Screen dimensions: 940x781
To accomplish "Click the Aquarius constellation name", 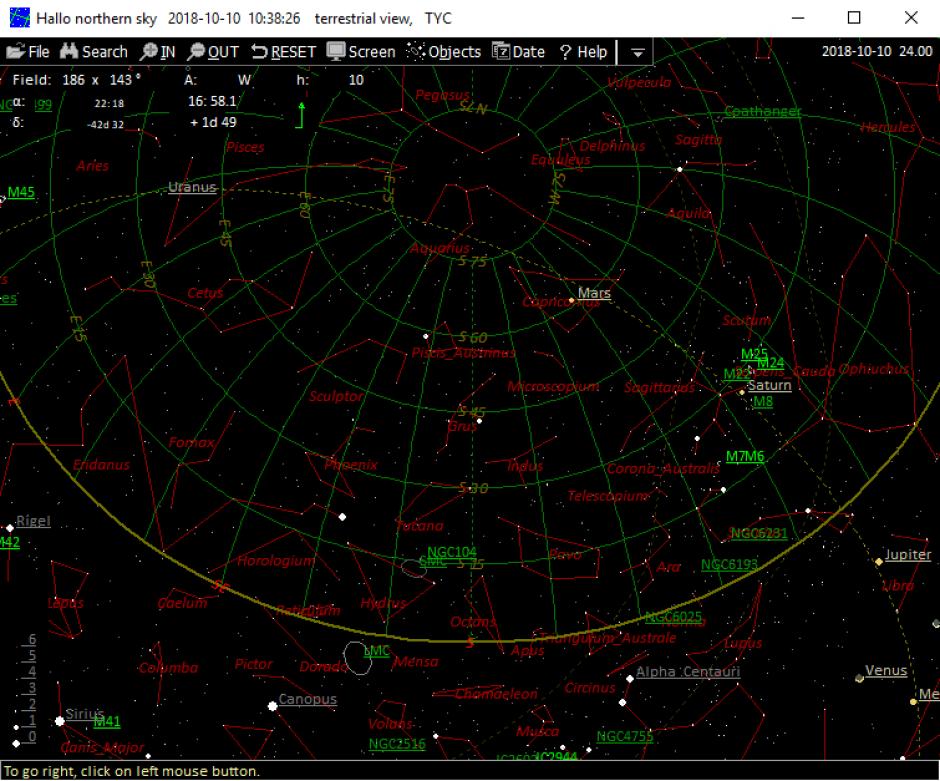I will pos(439,248).
